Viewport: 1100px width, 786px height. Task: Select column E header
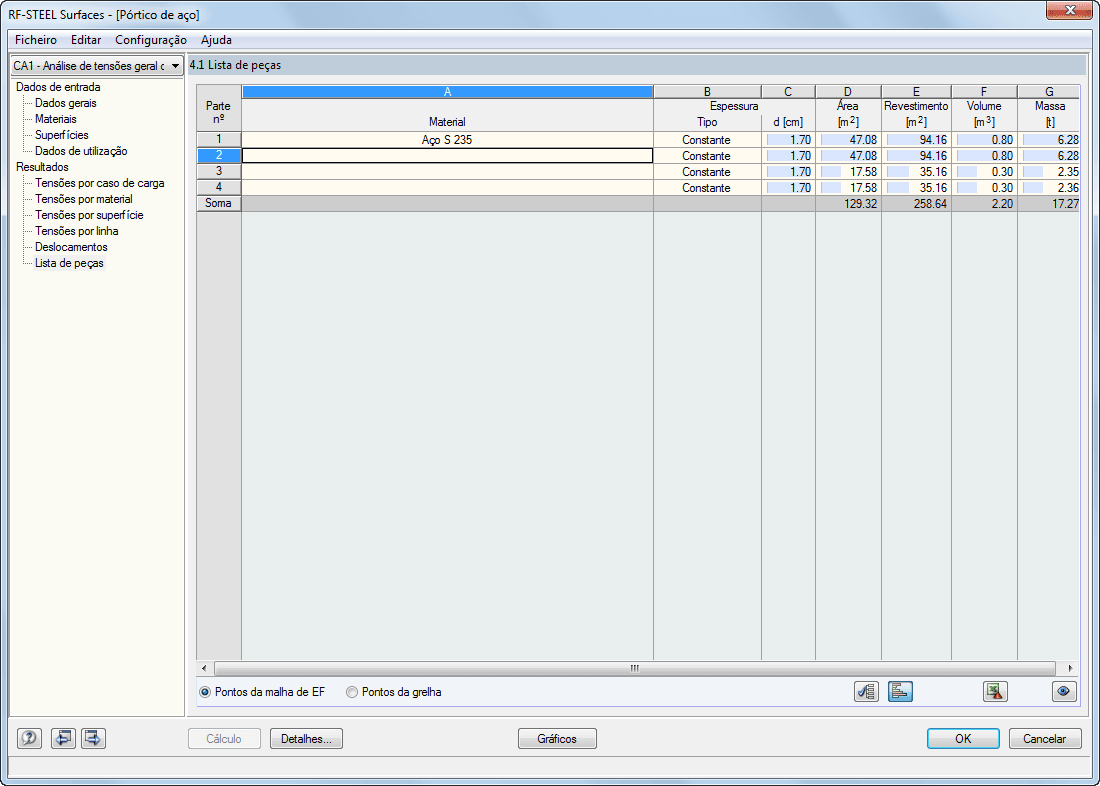click(x=916, y=92)
